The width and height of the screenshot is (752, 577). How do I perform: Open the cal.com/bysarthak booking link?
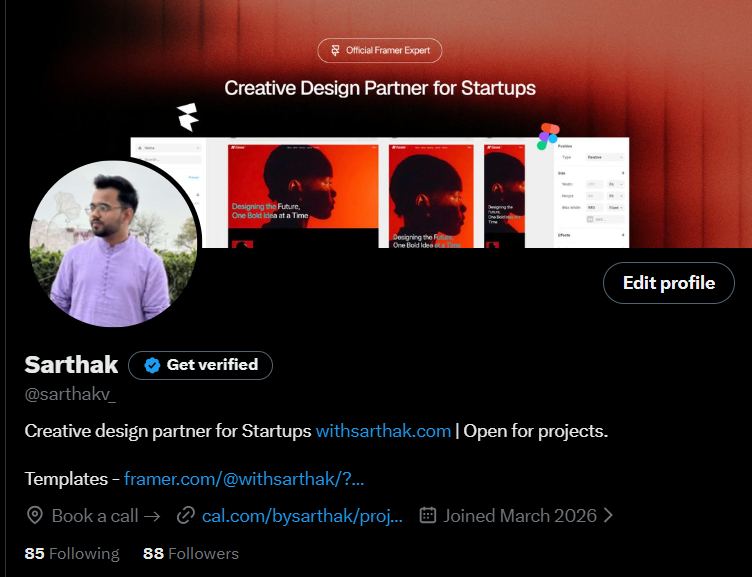point(302,516)
